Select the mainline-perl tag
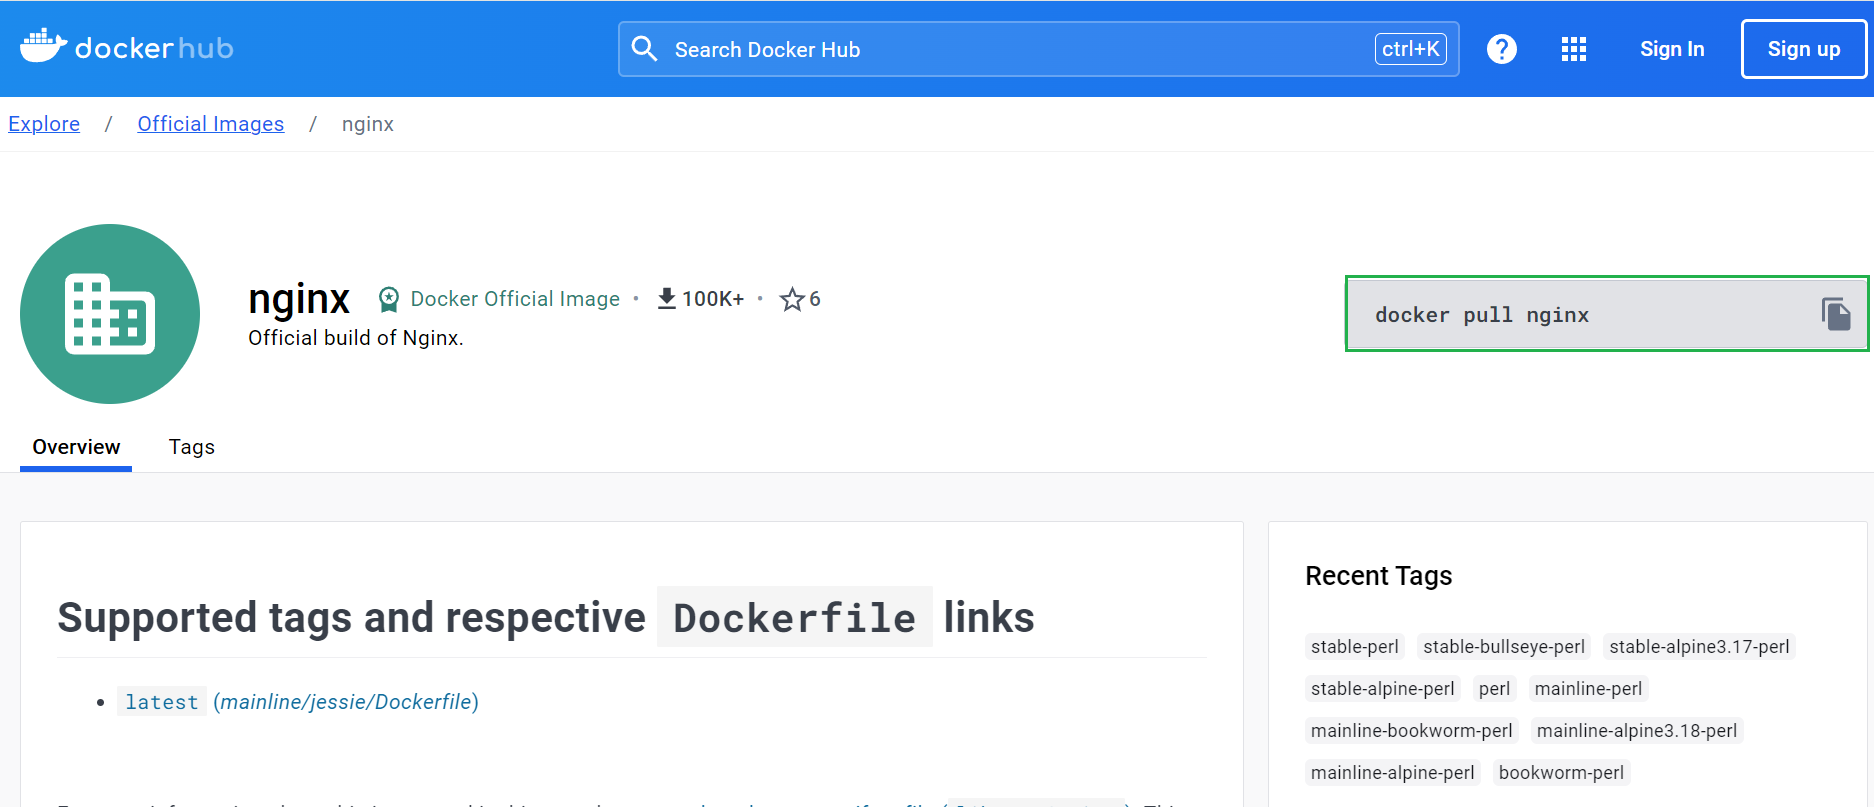The width and height of the screenshot is (1874, 807). pos(1588,689)
